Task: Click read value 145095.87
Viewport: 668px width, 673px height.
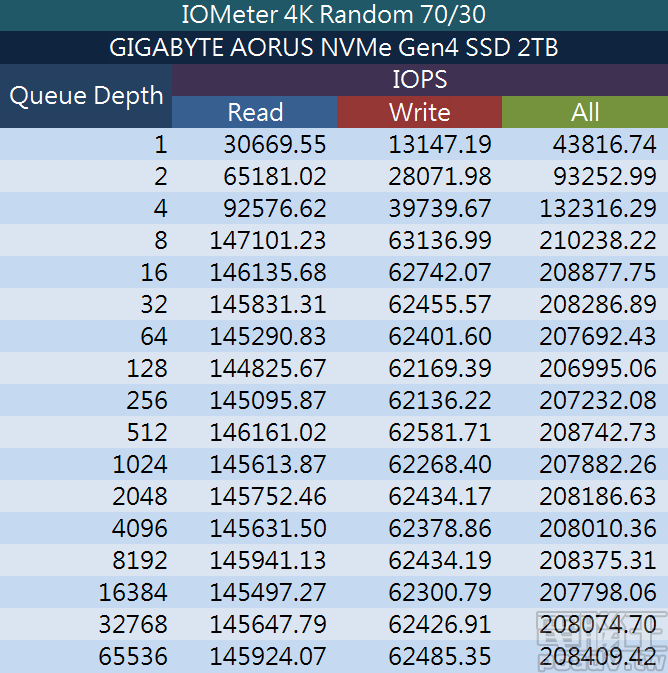Action: 268,400
